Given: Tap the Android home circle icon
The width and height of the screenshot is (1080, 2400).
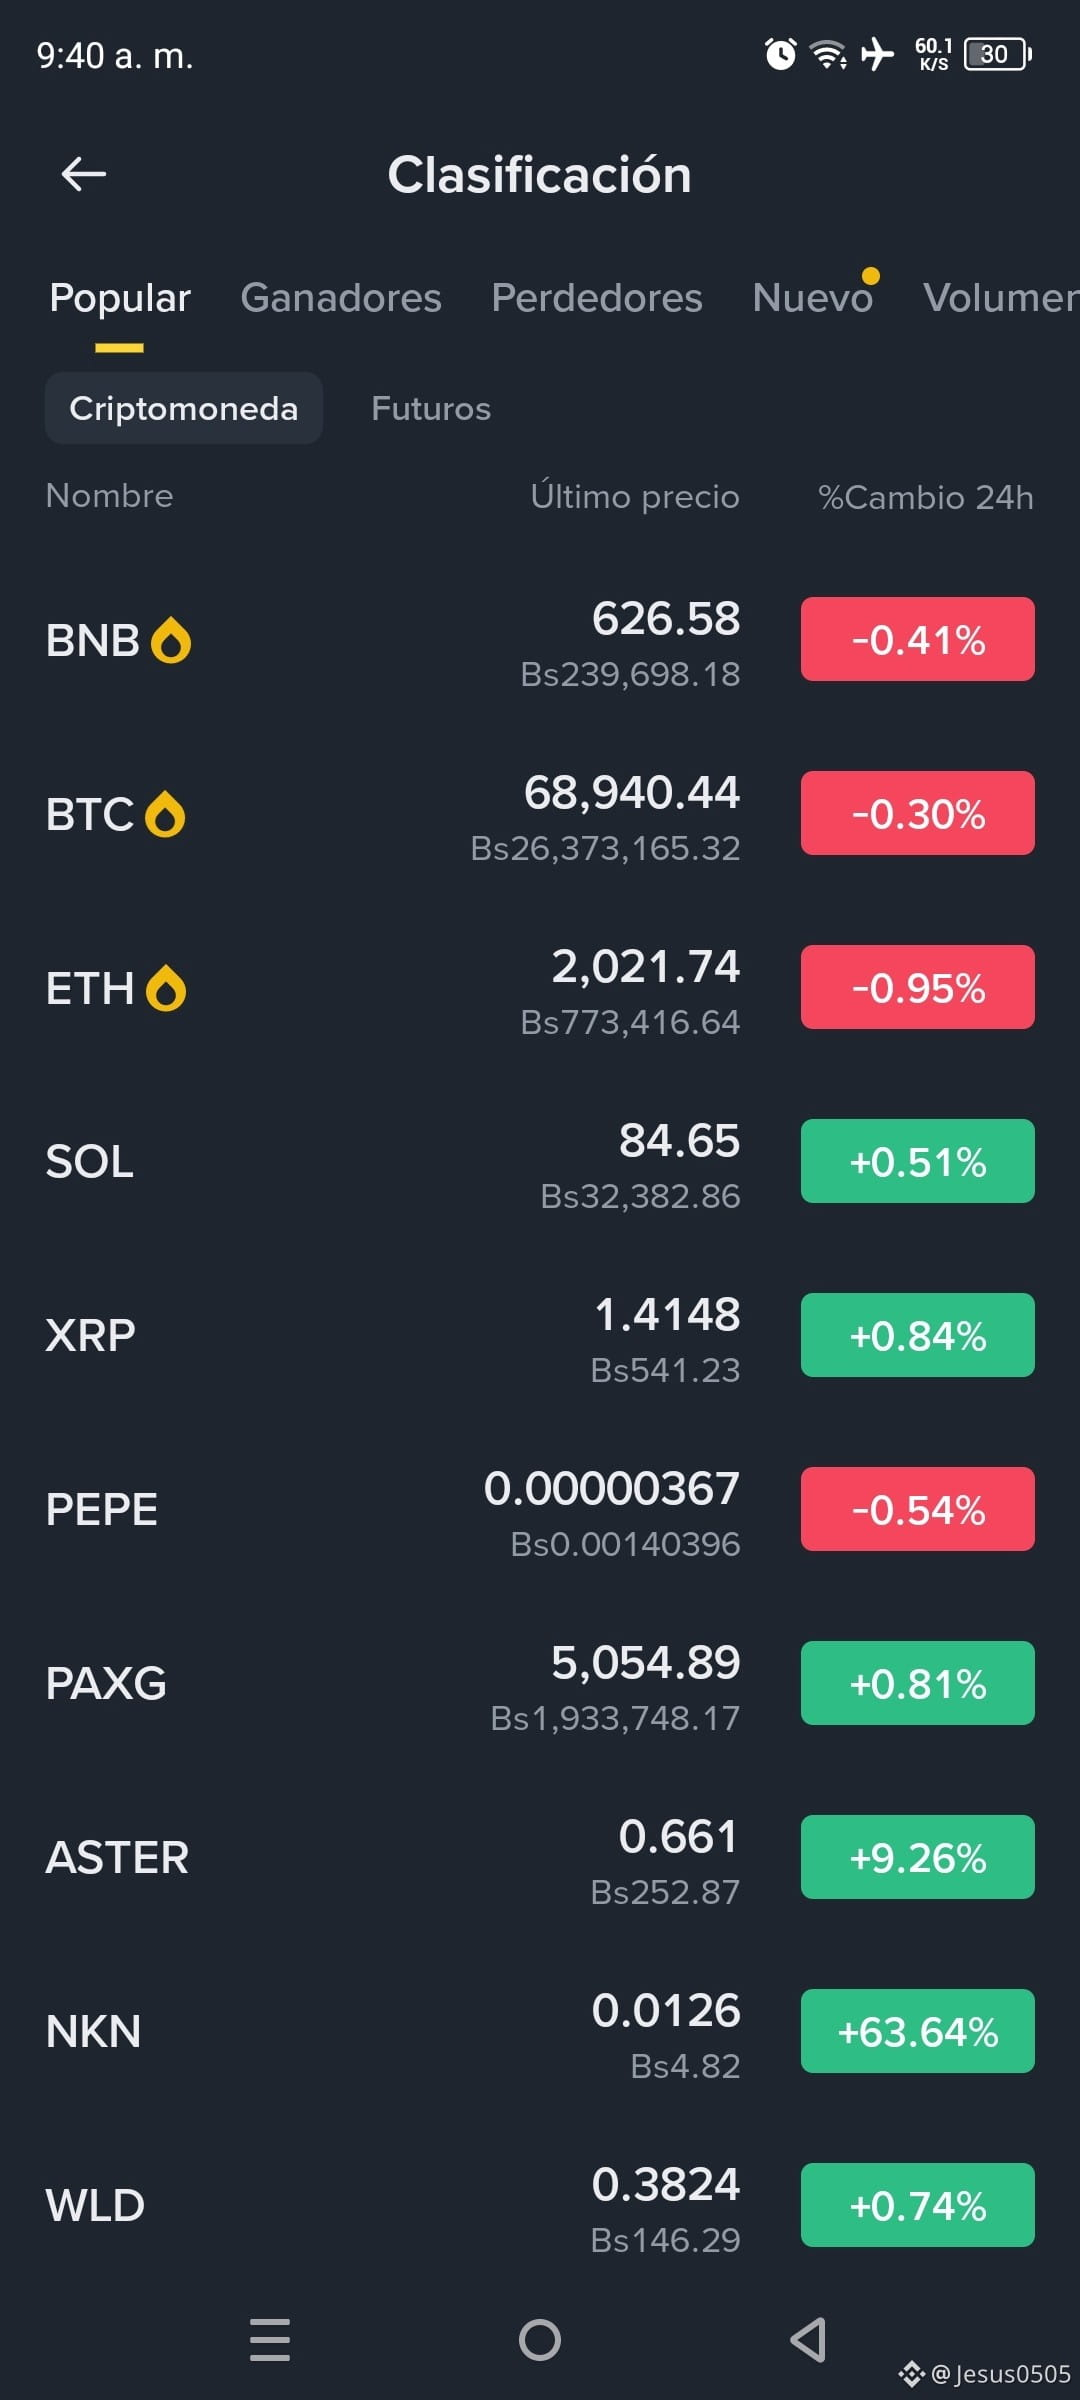Looking at the screenshot, I should [540, 2340].
